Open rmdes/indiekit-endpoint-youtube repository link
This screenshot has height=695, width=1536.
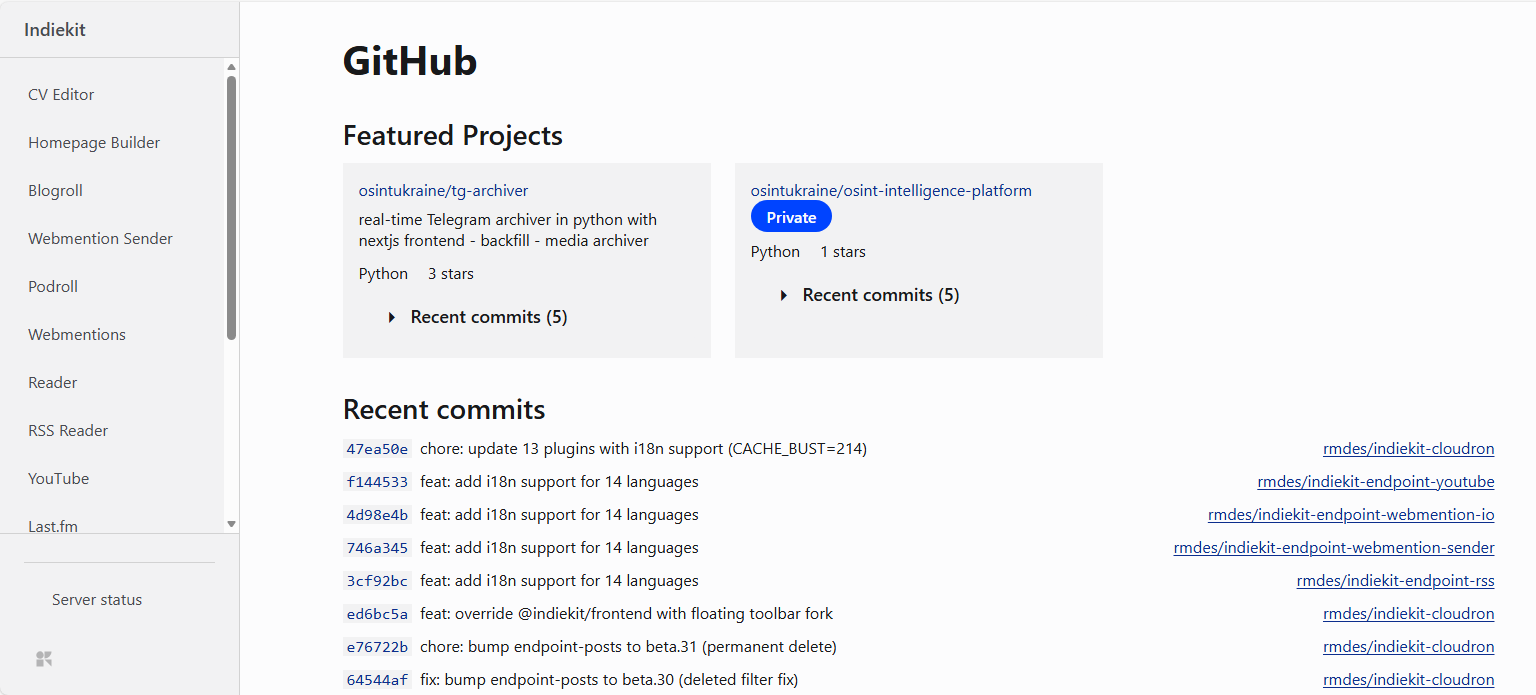pyautogui.click(x=1375, y=482)
